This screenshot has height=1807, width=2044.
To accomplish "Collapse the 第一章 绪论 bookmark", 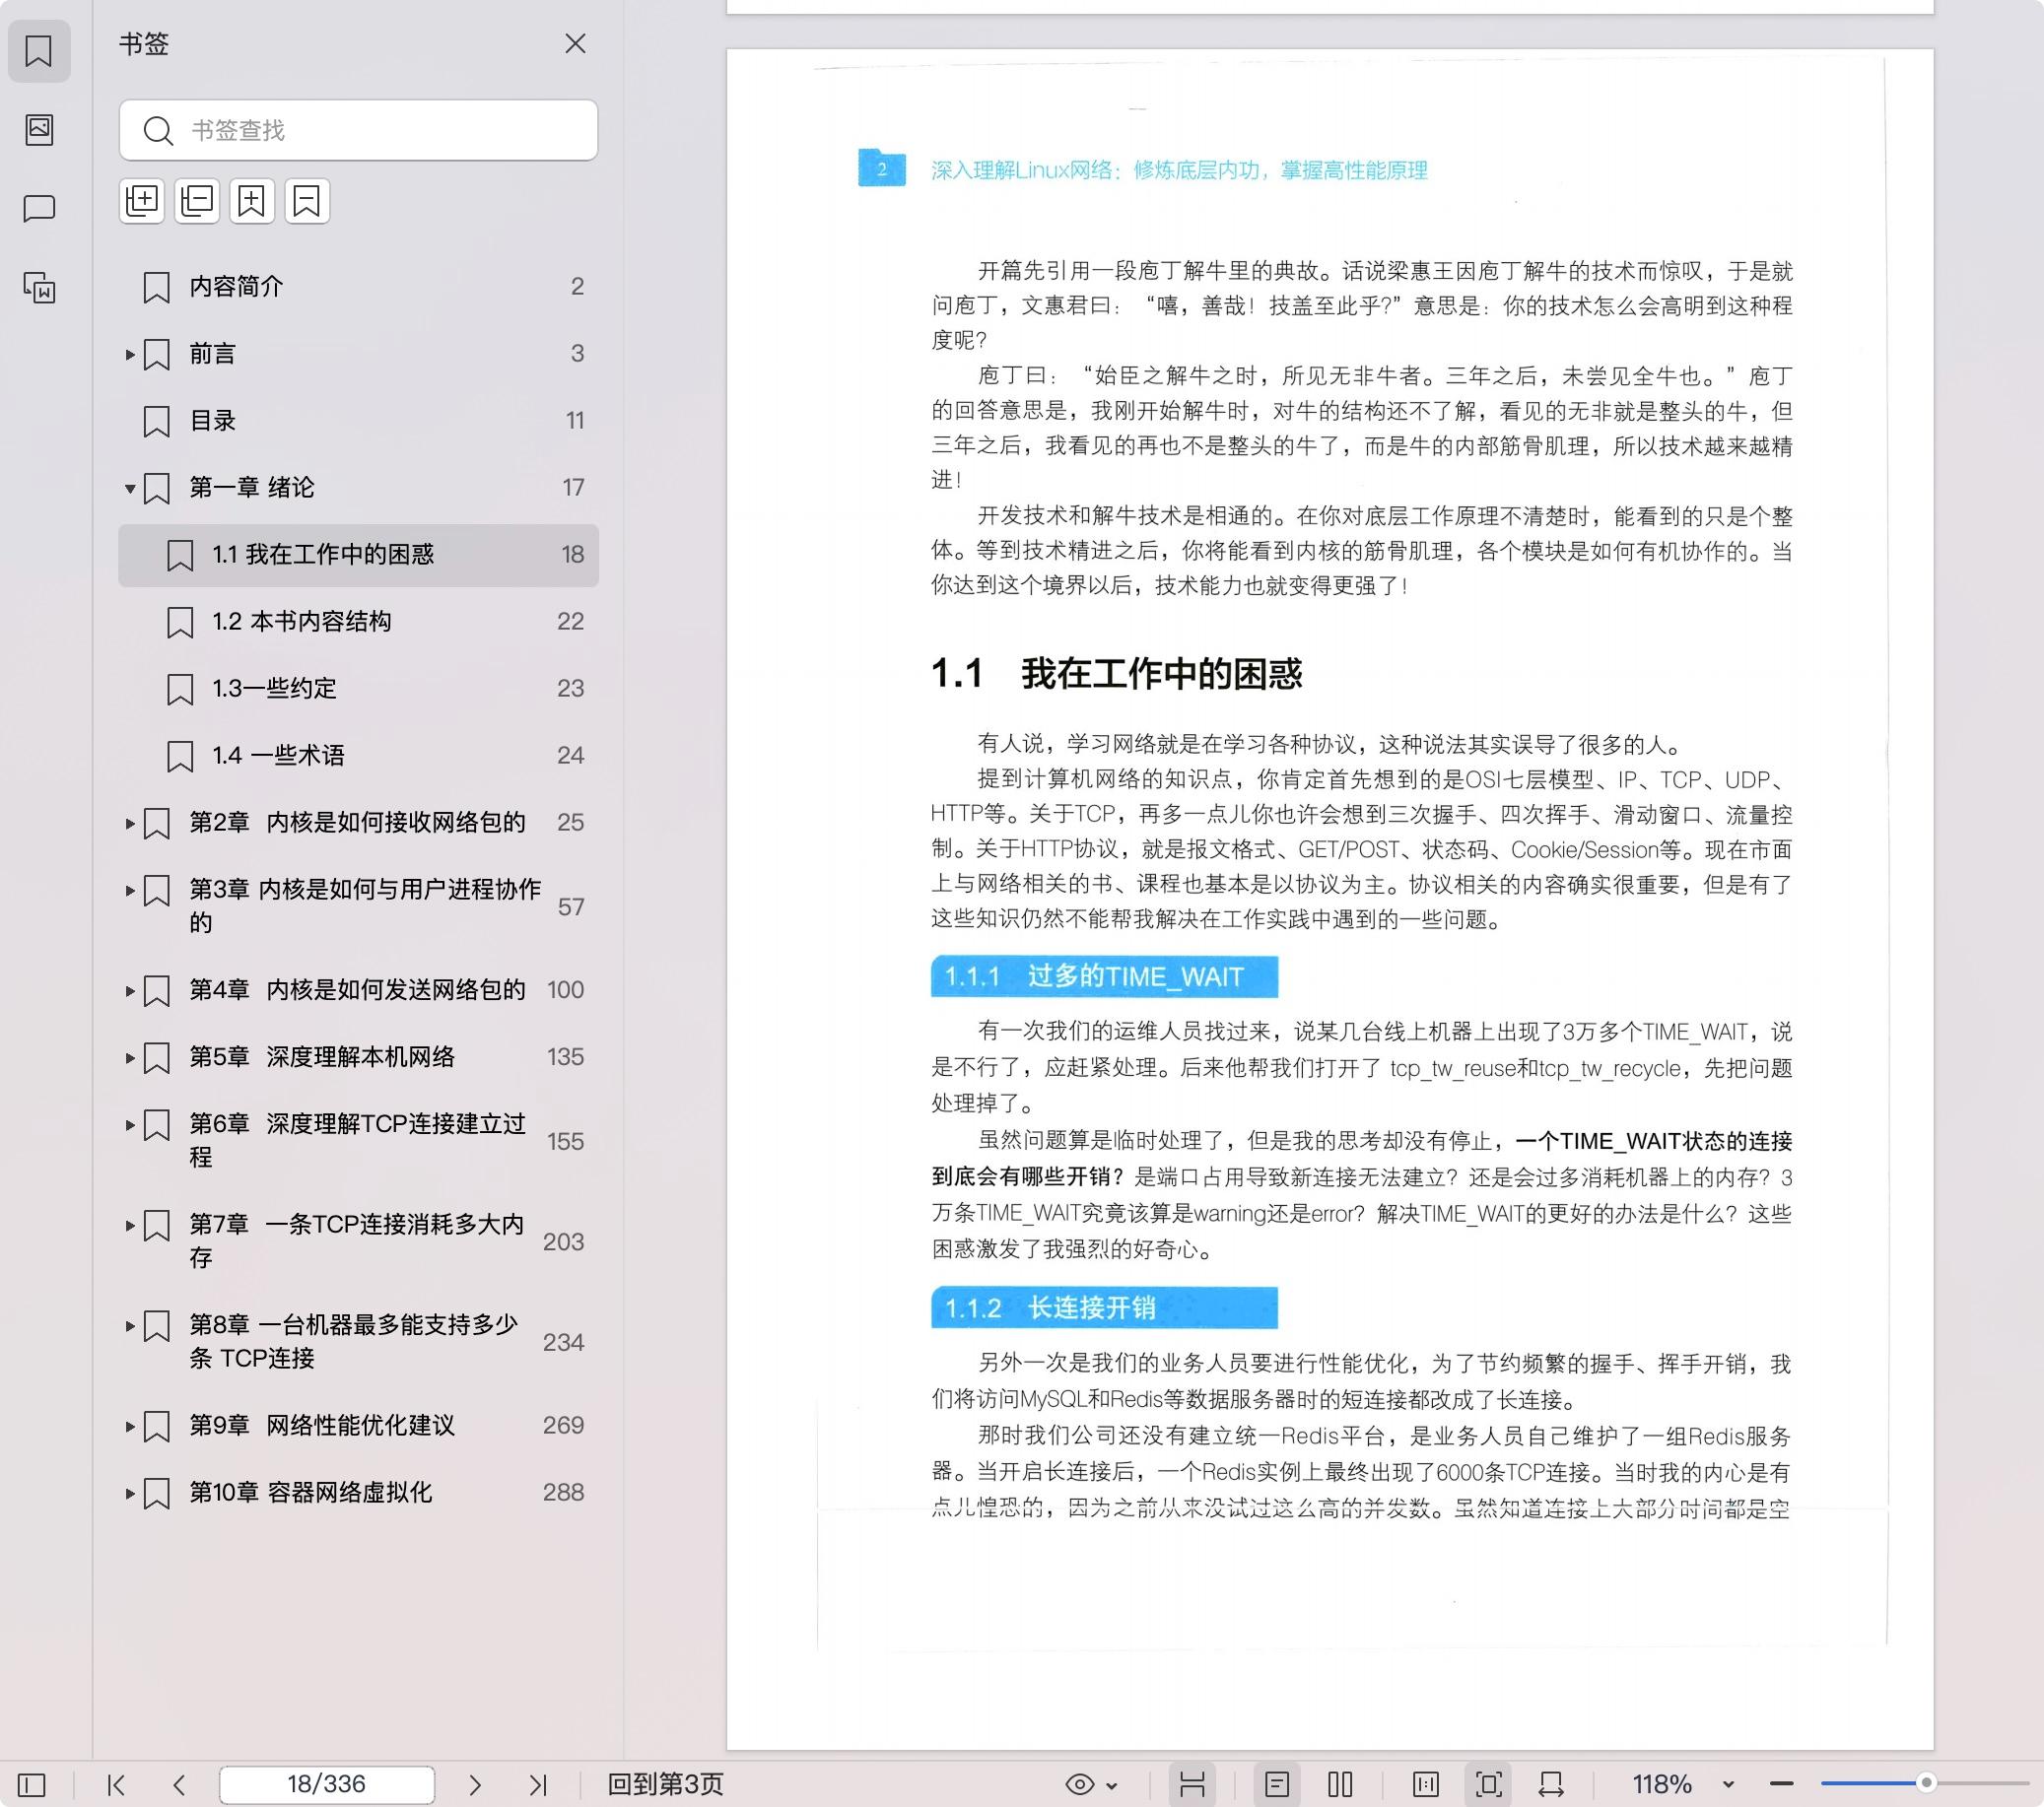I will coord(130,488).
